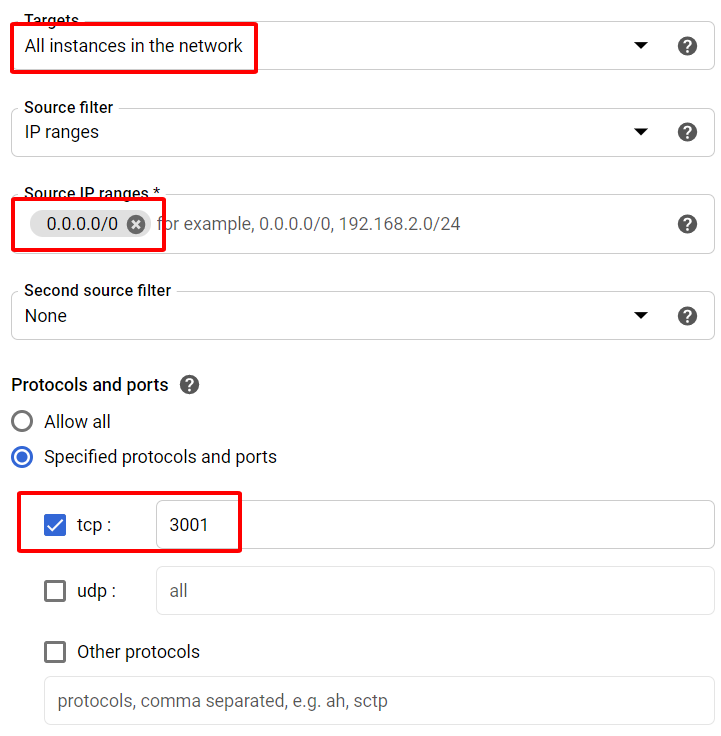721x736 pixels.
Task: Click the IP ranges selected value
Action: 62,132
